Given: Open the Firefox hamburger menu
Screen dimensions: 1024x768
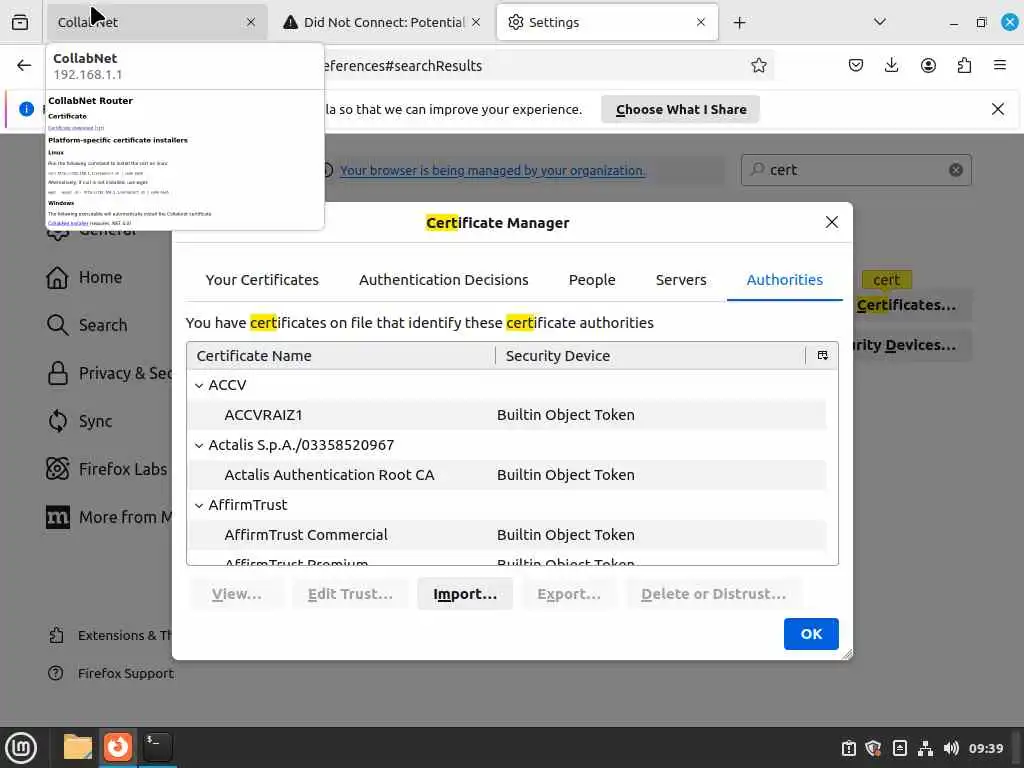Looking at the screenshot, I should click(x=999, y=65).
